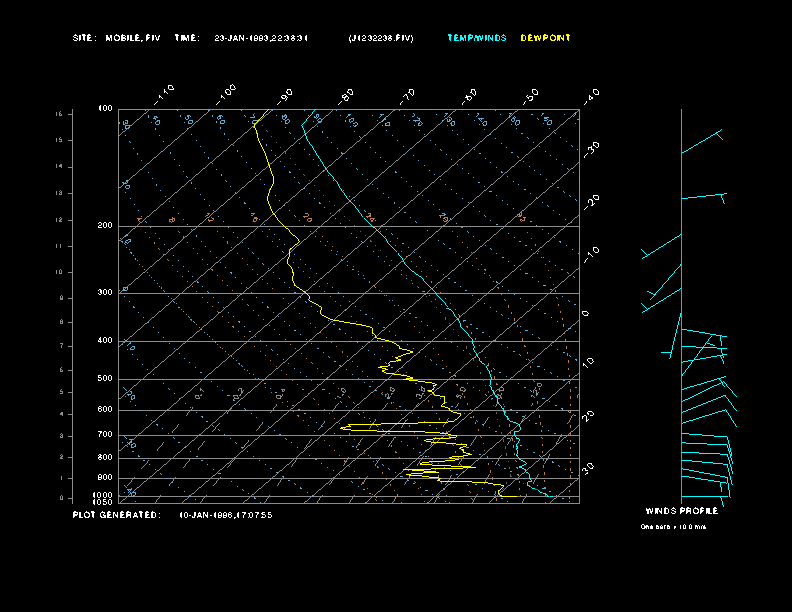Click the 100 pressure level label
The image size is (792, 612).
(x=105, y=109)
